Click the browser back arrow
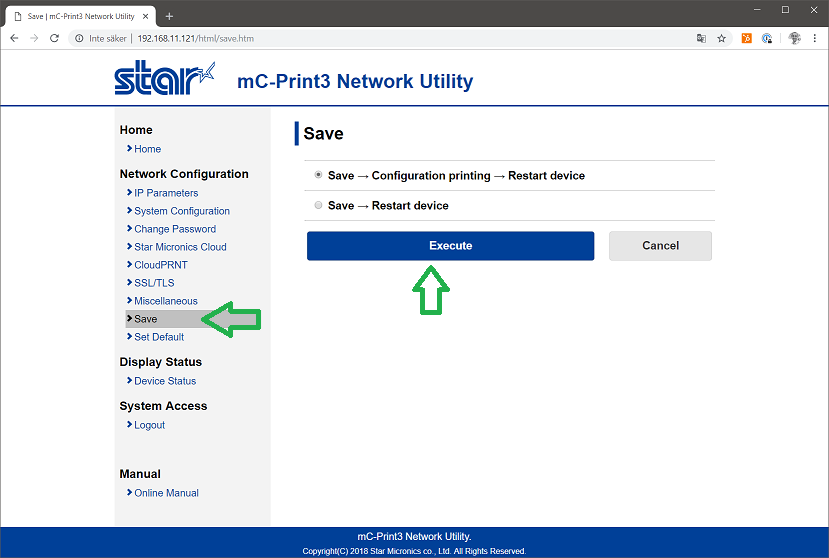Image resolution: width=829 pixels, height=558 pixels. coord(14,38)
